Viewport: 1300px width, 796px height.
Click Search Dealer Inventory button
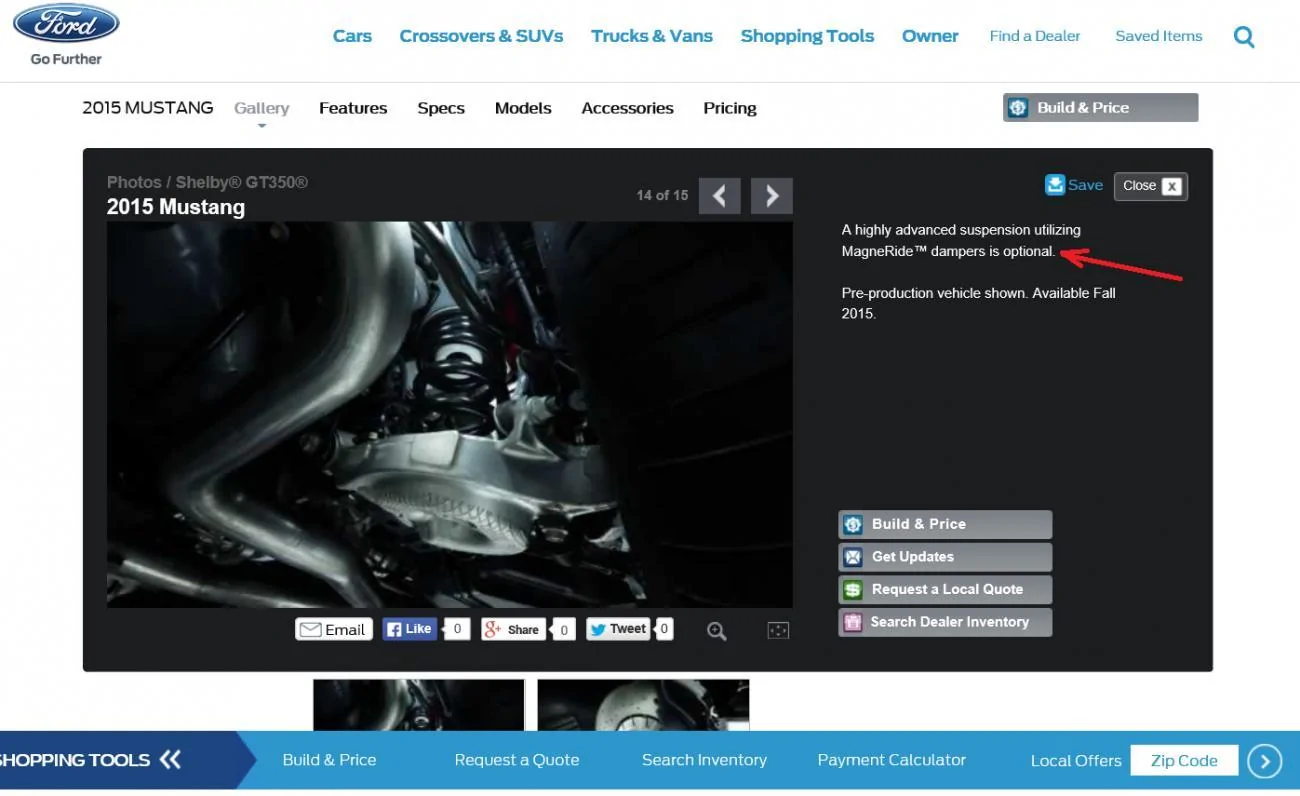click(945, 622)
